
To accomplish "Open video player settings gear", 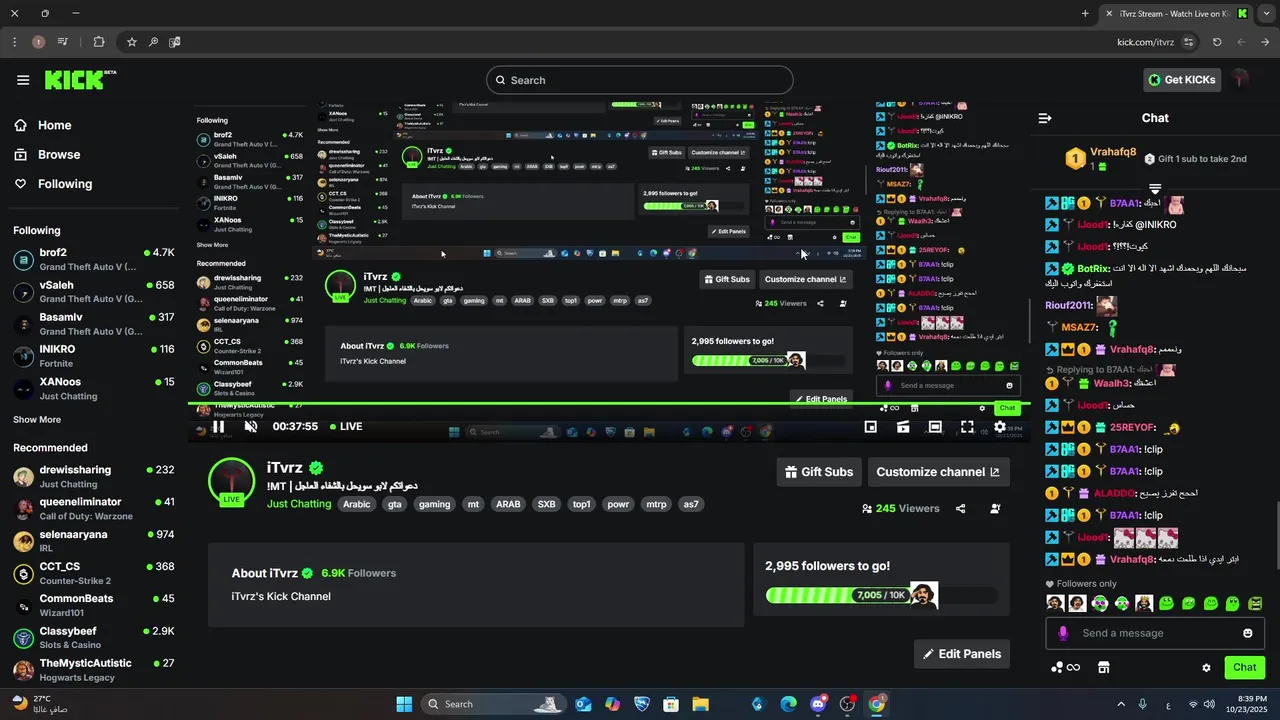I will coord(999,427).
